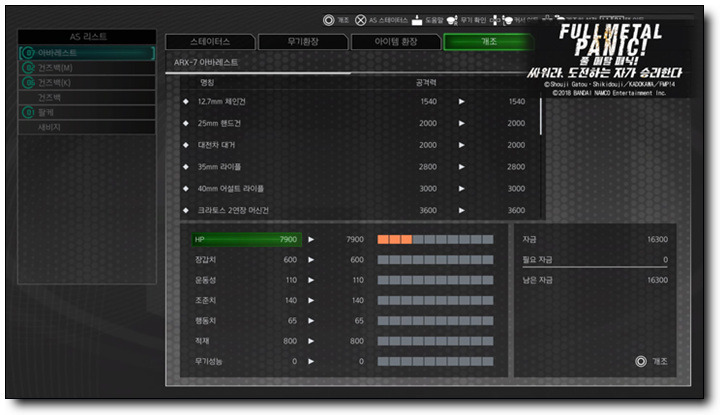Click the arrow in the 12.7mm 체인건 row

[x=461, y=101]
